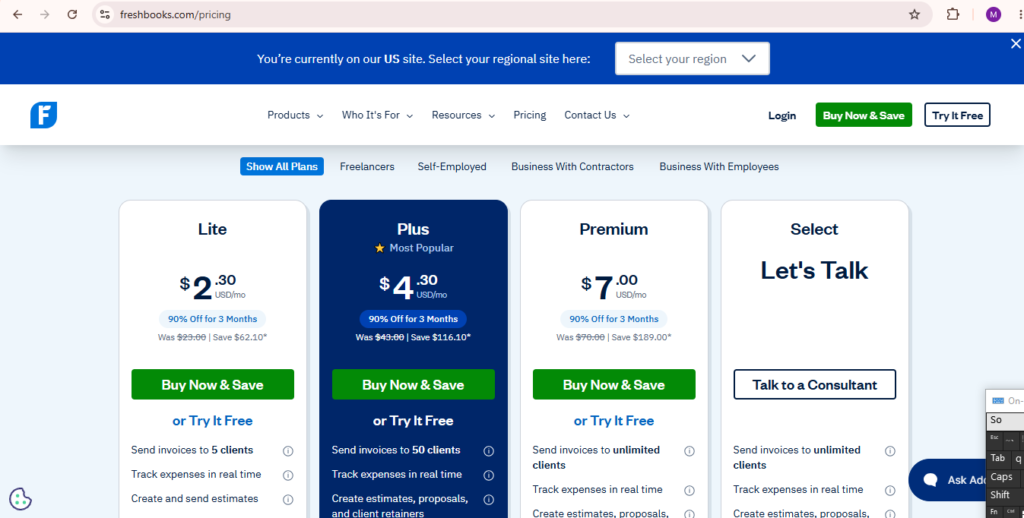Show info for Plus estimates, proposals, retainers

488,500
